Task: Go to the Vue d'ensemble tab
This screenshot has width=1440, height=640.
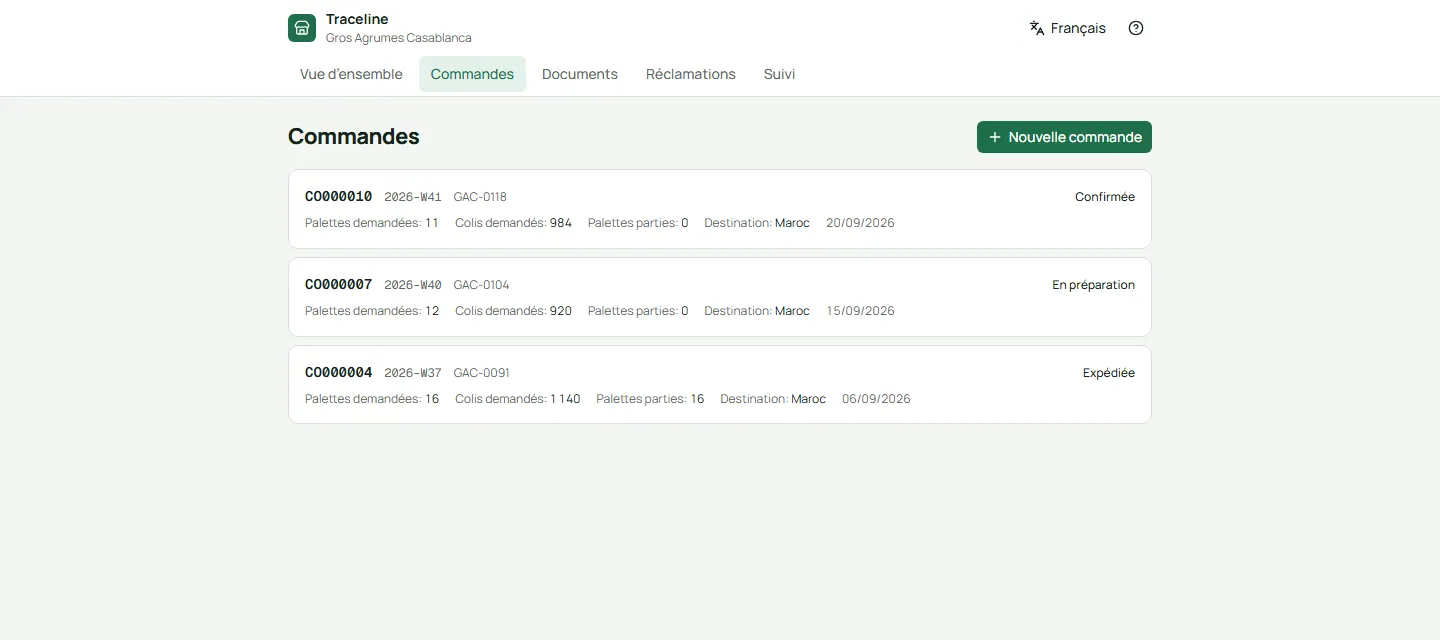Action: (351, 74)
